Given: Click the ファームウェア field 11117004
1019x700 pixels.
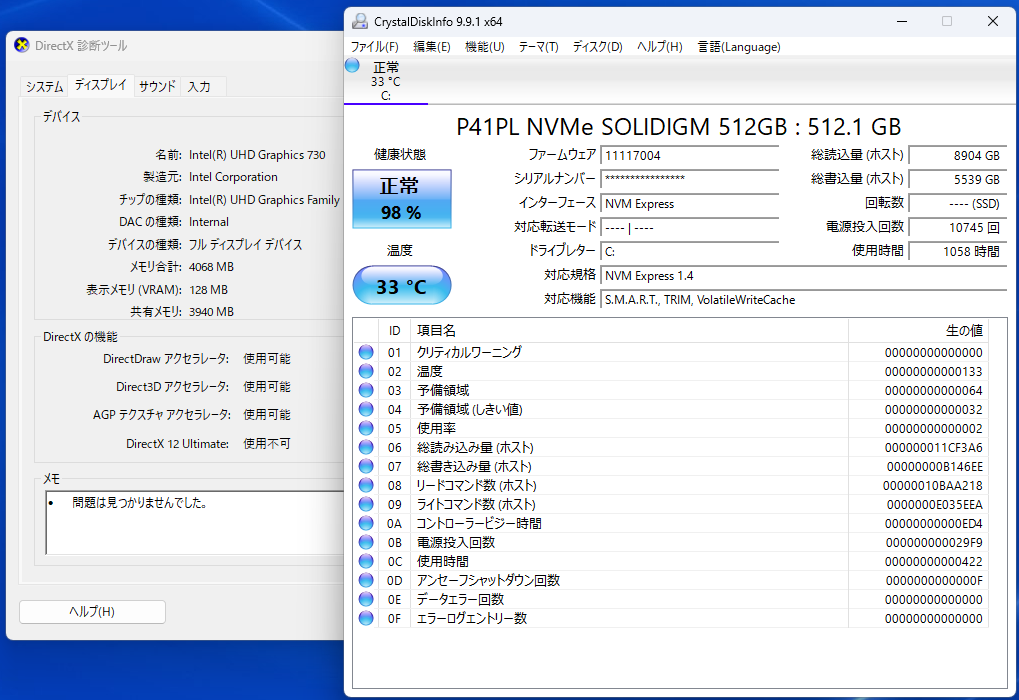Looking at the screenshot, I should coord(690,155).
